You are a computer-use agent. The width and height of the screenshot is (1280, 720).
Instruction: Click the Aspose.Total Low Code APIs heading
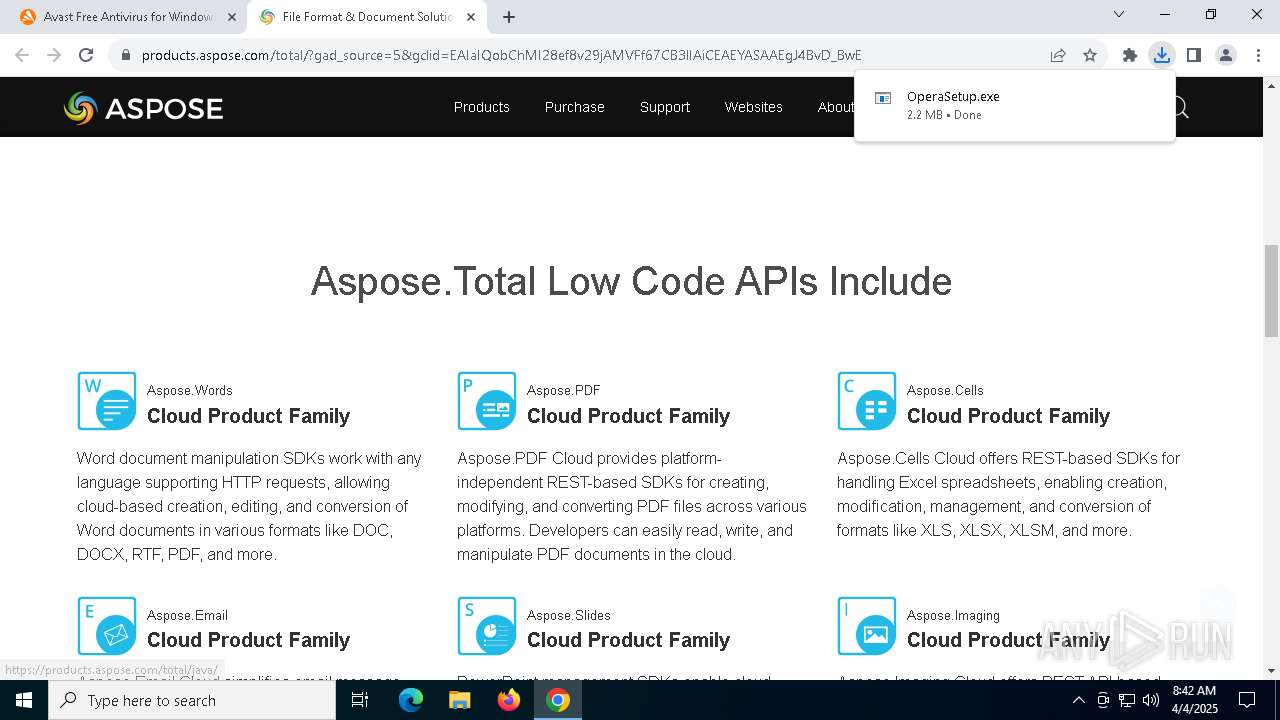[x=631, y=281]
